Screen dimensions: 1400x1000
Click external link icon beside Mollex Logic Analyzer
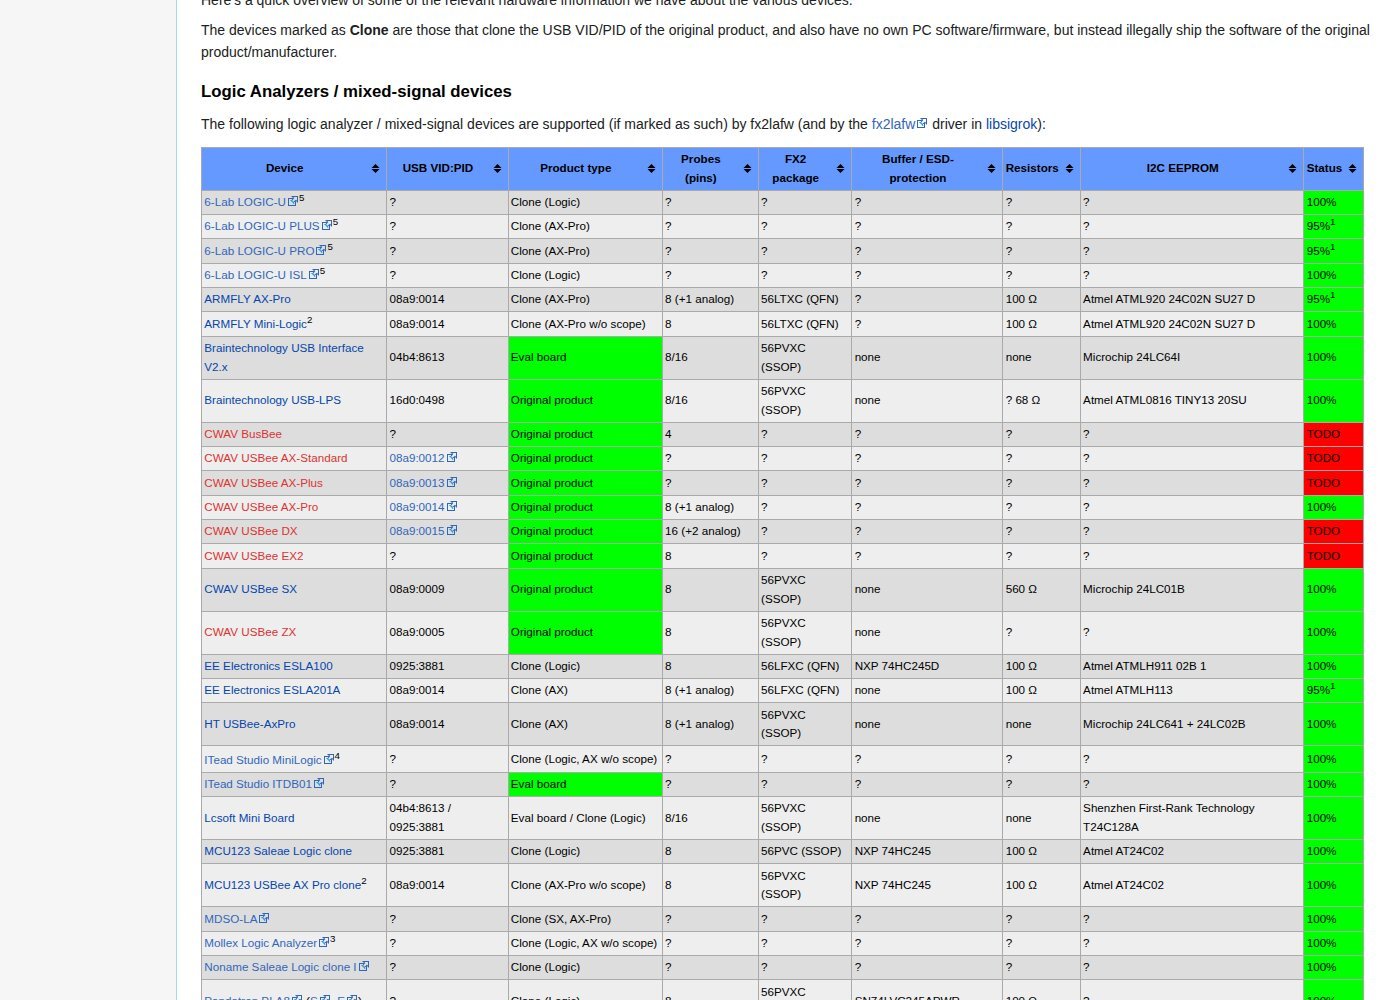pos(324,943)
